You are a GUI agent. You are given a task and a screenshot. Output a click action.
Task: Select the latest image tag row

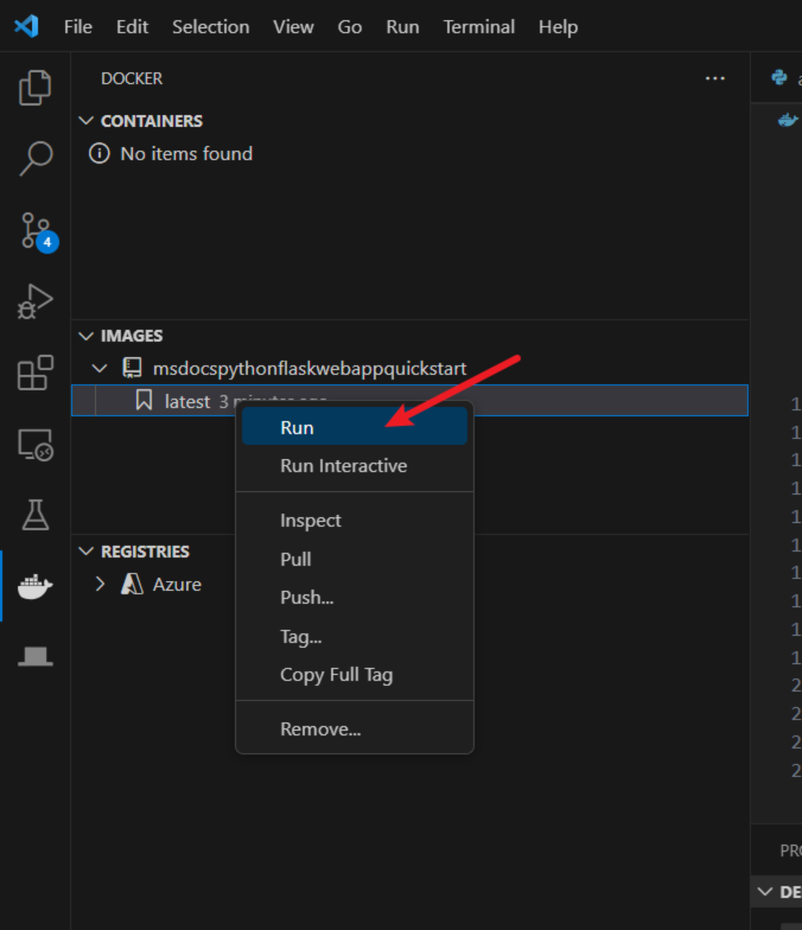point(409,400)
